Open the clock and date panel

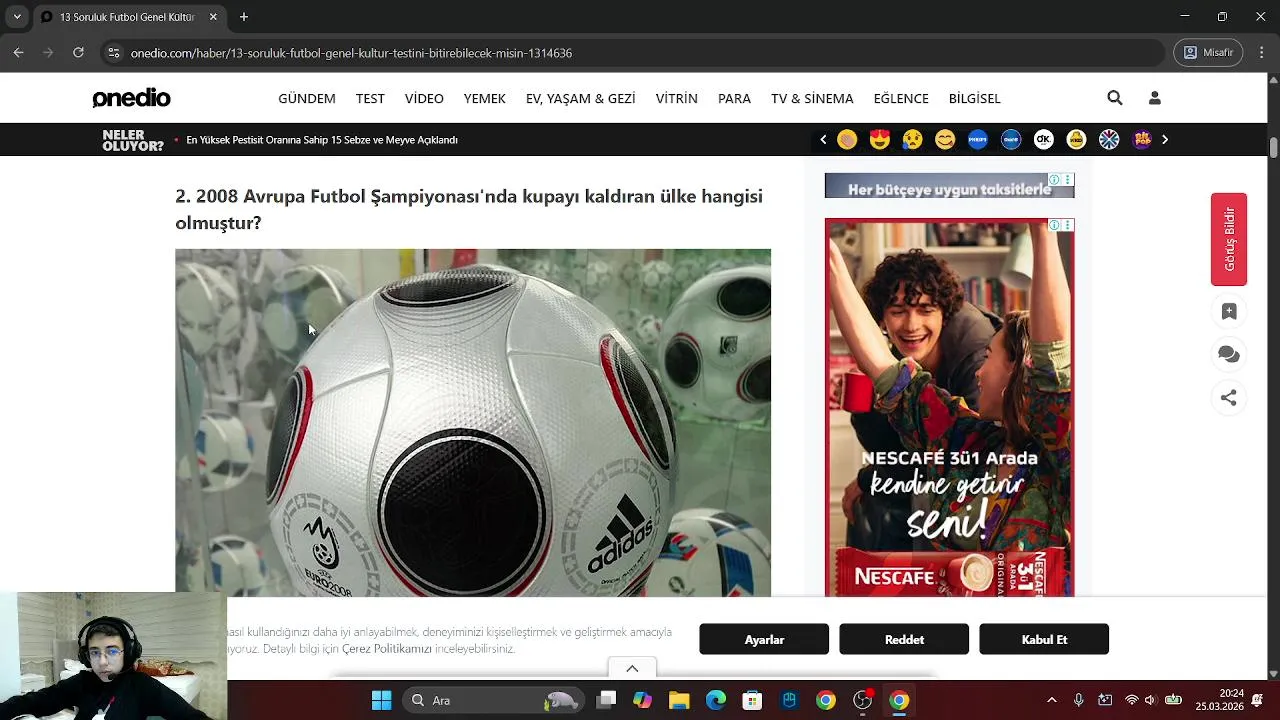[1218, 700]
